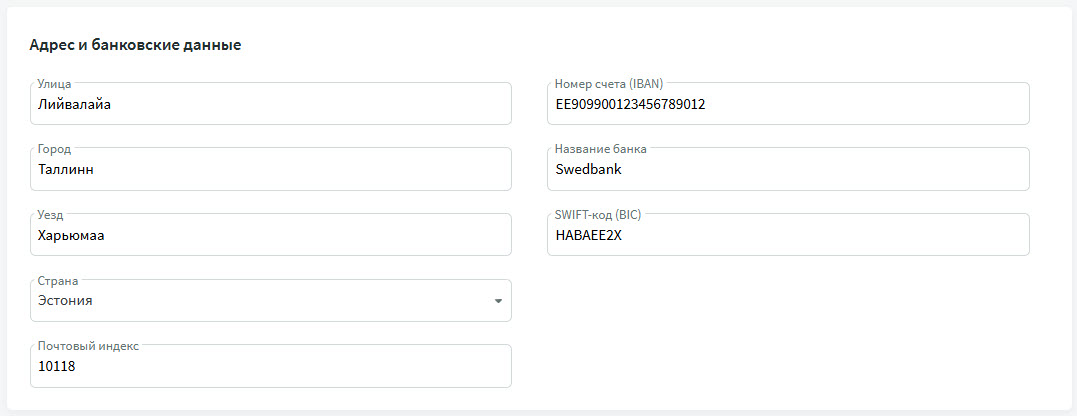Click the 'Уезд' floating field label
The width and height of the screenshot is (1077, 416).
pos(51,215)
